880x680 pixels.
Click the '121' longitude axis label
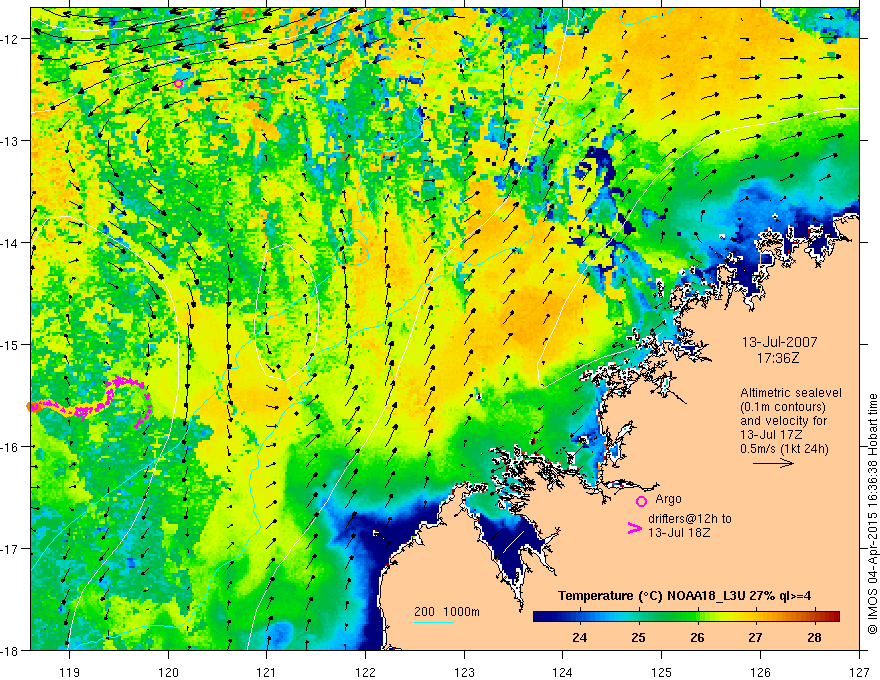pyautogui.click(x=267, y=672)
